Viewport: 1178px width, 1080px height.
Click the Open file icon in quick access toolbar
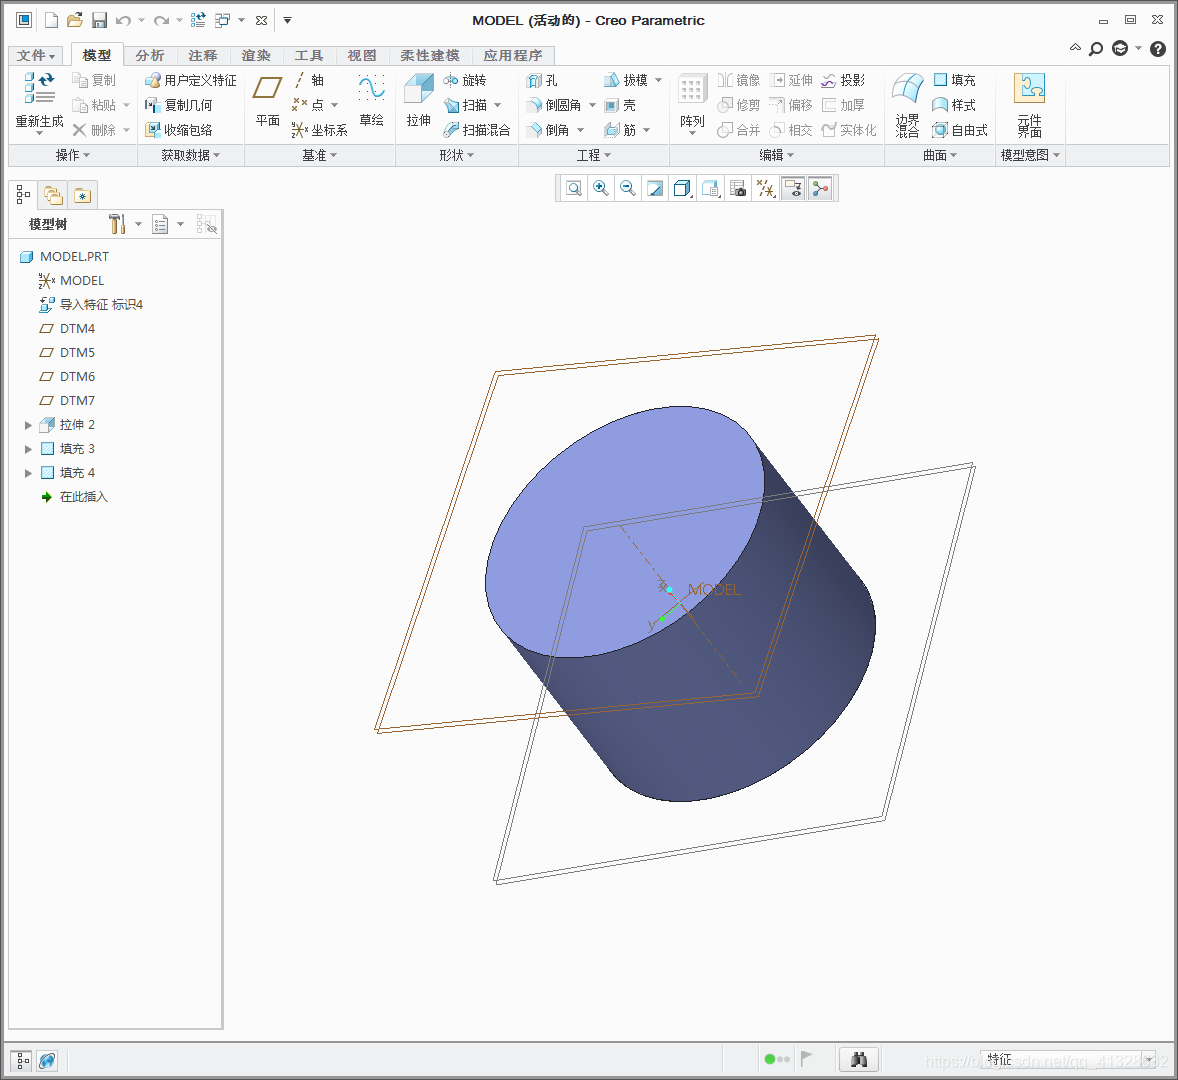74,20
